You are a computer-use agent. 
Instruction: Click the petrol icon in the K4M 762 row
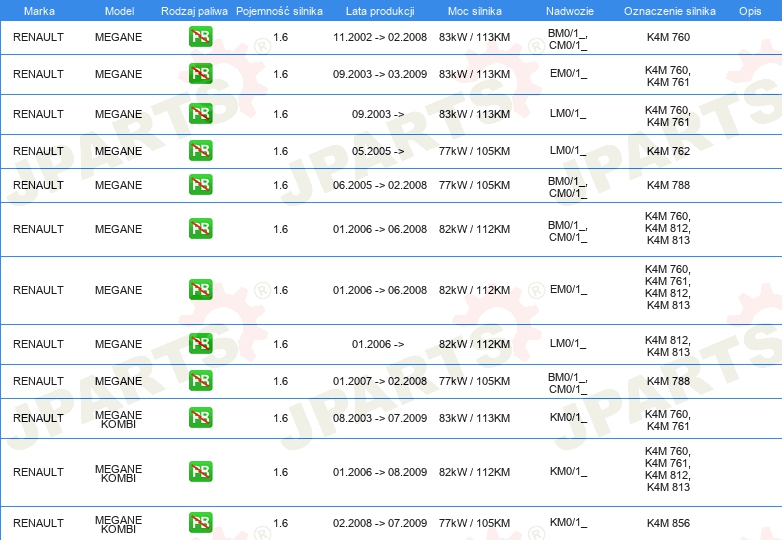(200, 151)
